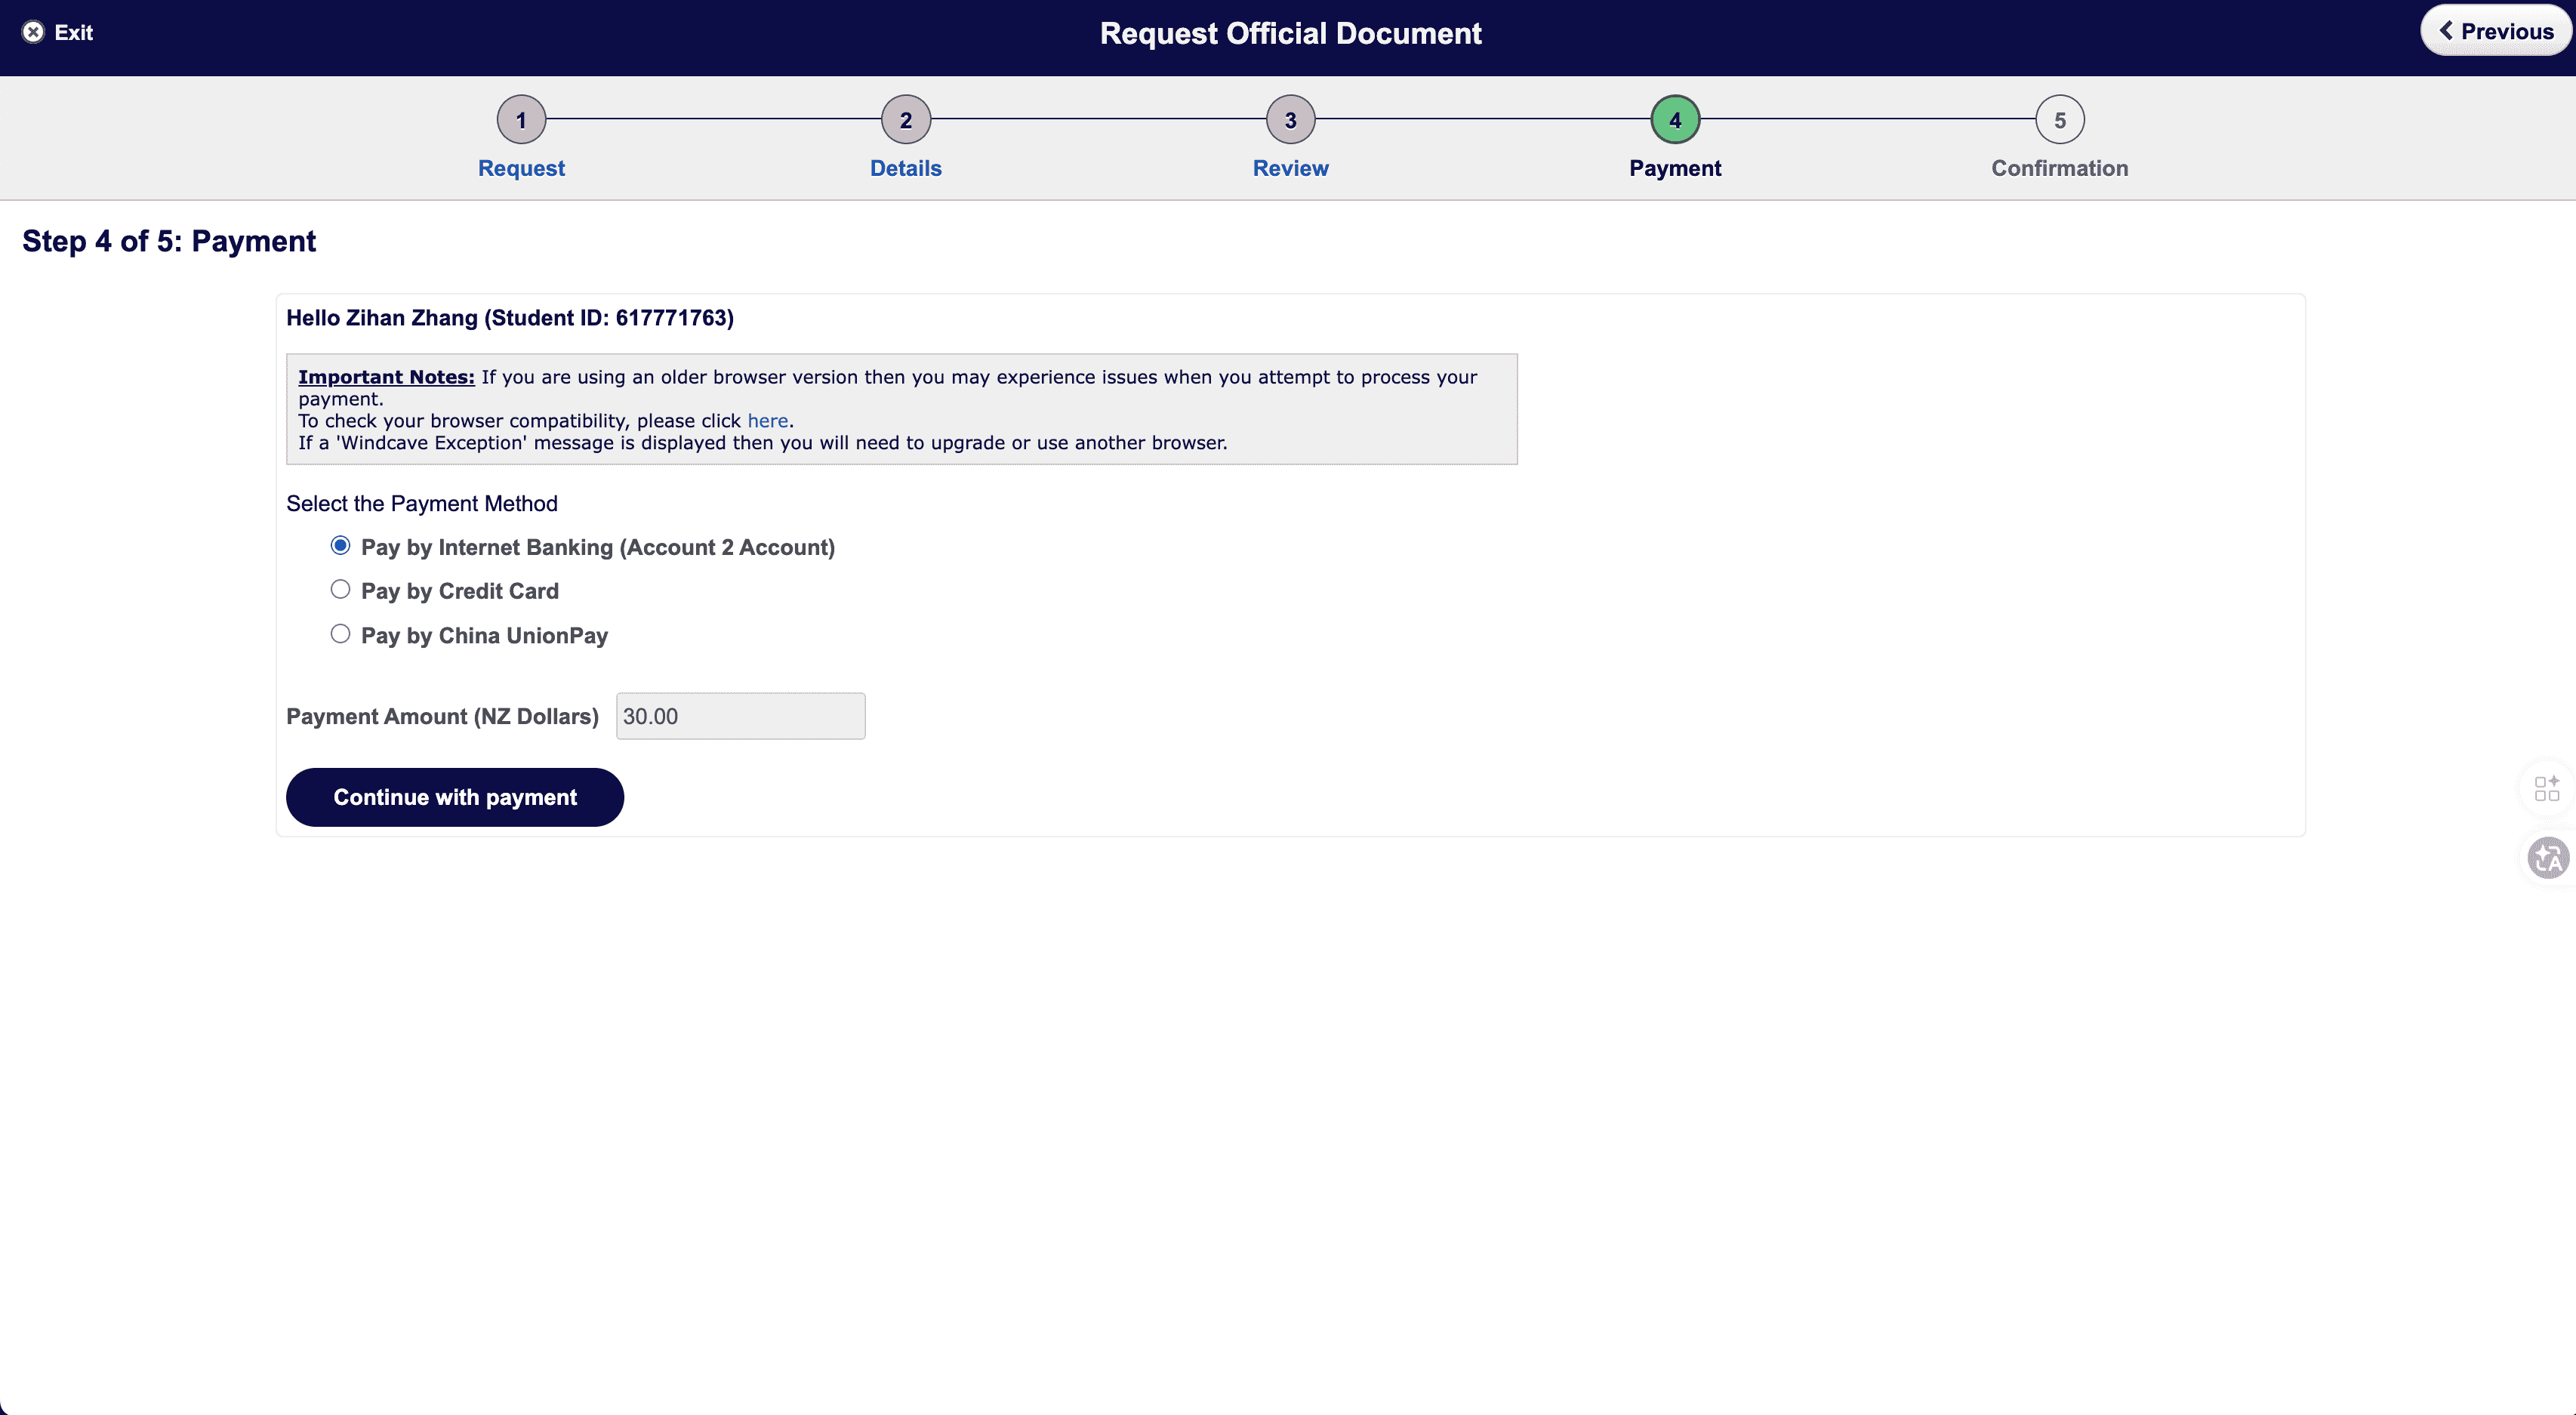
Task: Select Pay by China UnionPay option
Action: [x=340, y=633]
